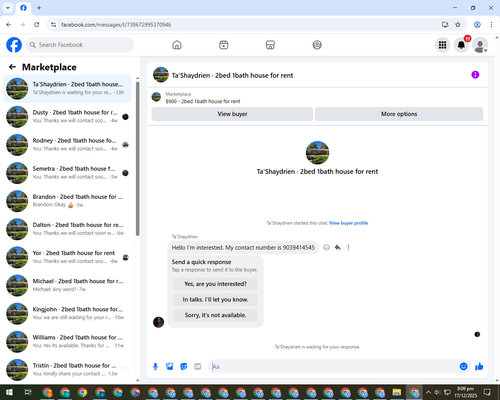Bookmark this page with star icon
Screen dimensions: 500x400
click(x=458, y=25)
